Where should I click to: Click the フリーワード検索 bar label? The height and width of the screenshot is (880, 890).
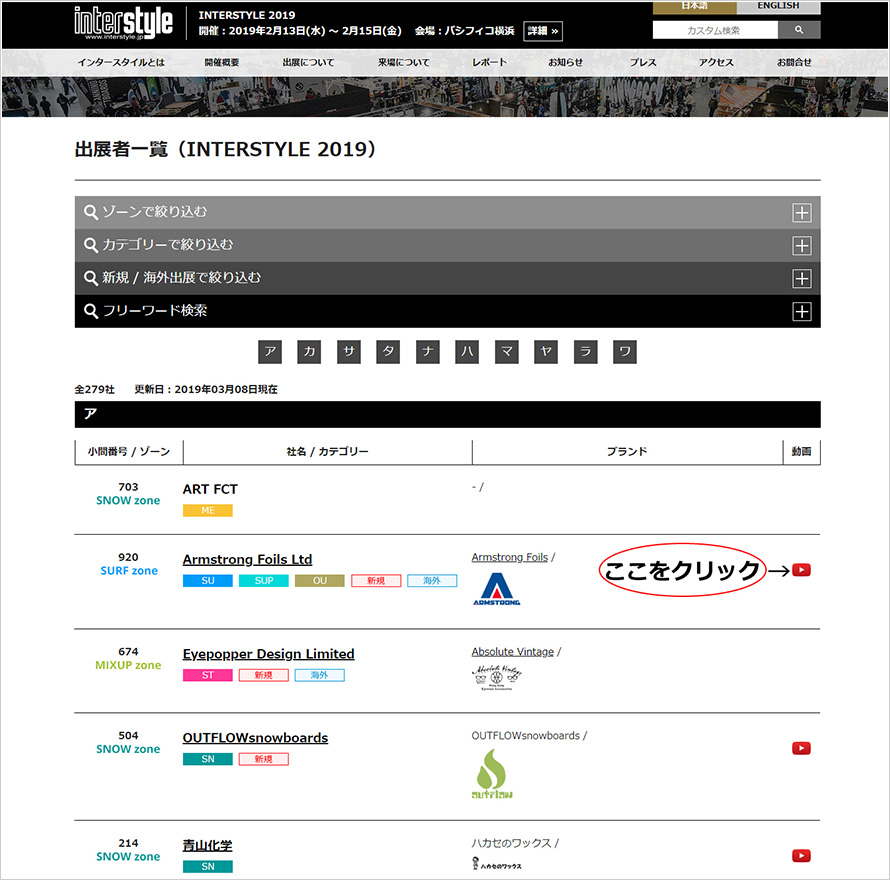(154, 311)
